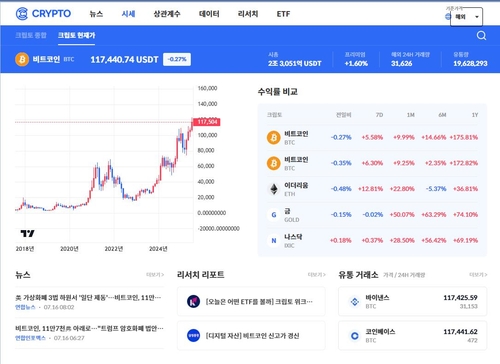Click the icon of the 오늘은 어떤 ETF를 볼까 report
This screenshot has width=500, height=364.
click(193, 301)
